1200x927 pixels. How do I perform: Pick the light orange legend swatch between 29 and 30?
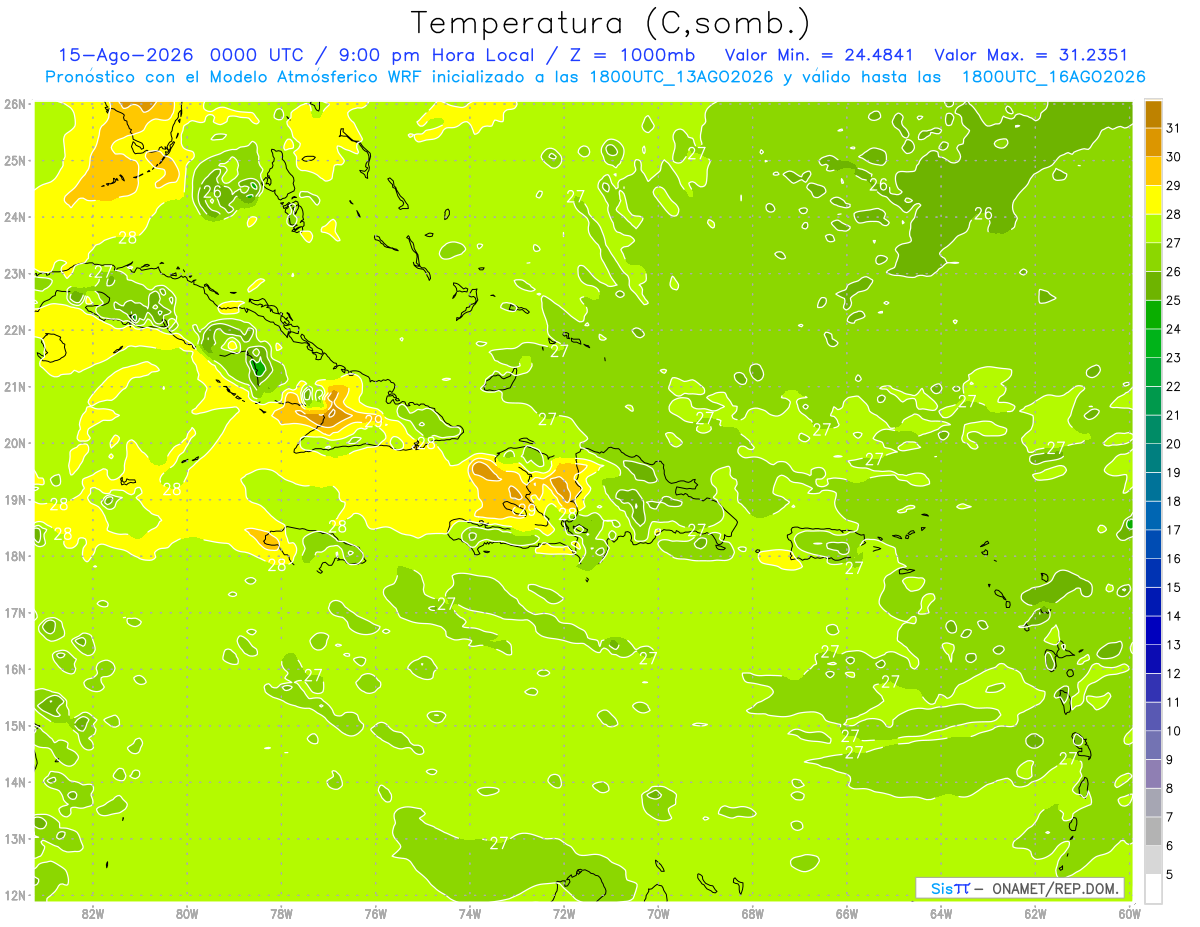pyautogui.click(x=1153, y=172)
